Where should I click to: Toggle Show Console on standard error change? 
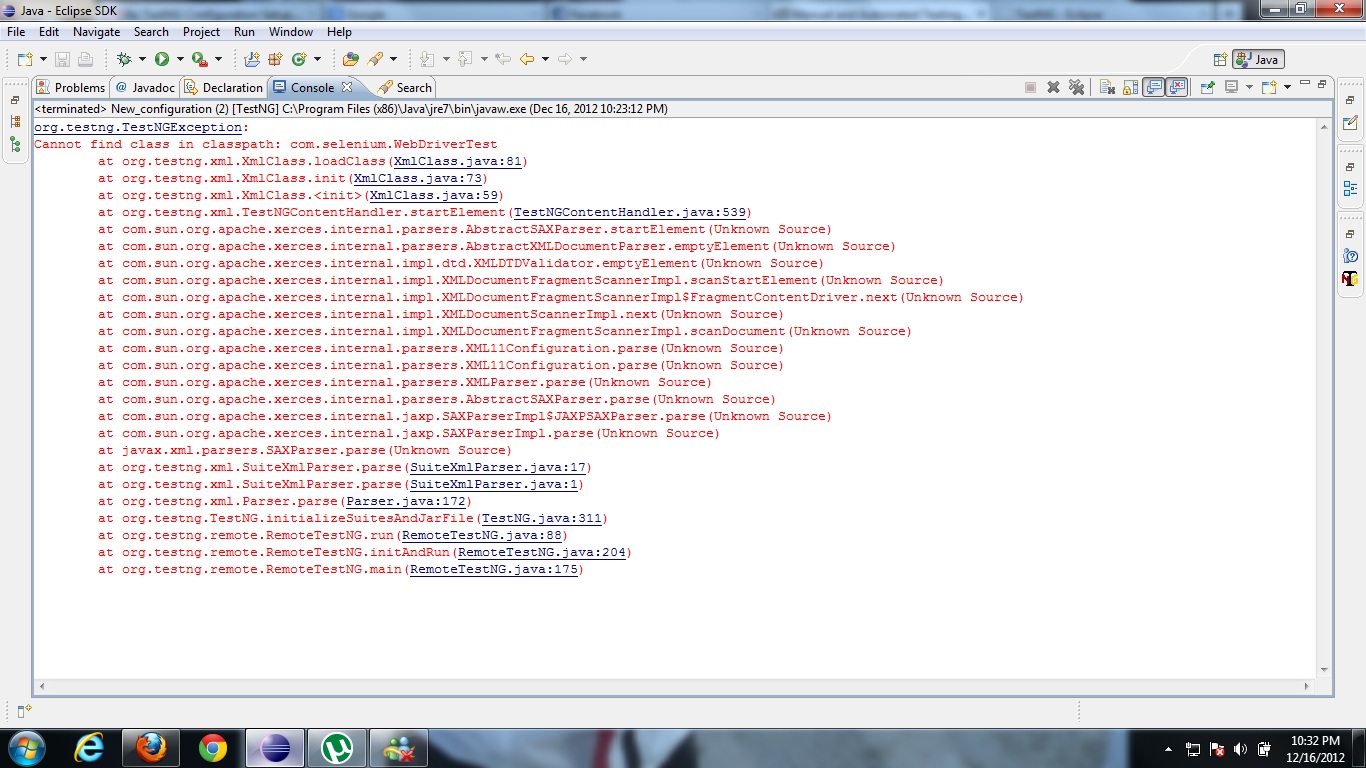pos(1177,87)
